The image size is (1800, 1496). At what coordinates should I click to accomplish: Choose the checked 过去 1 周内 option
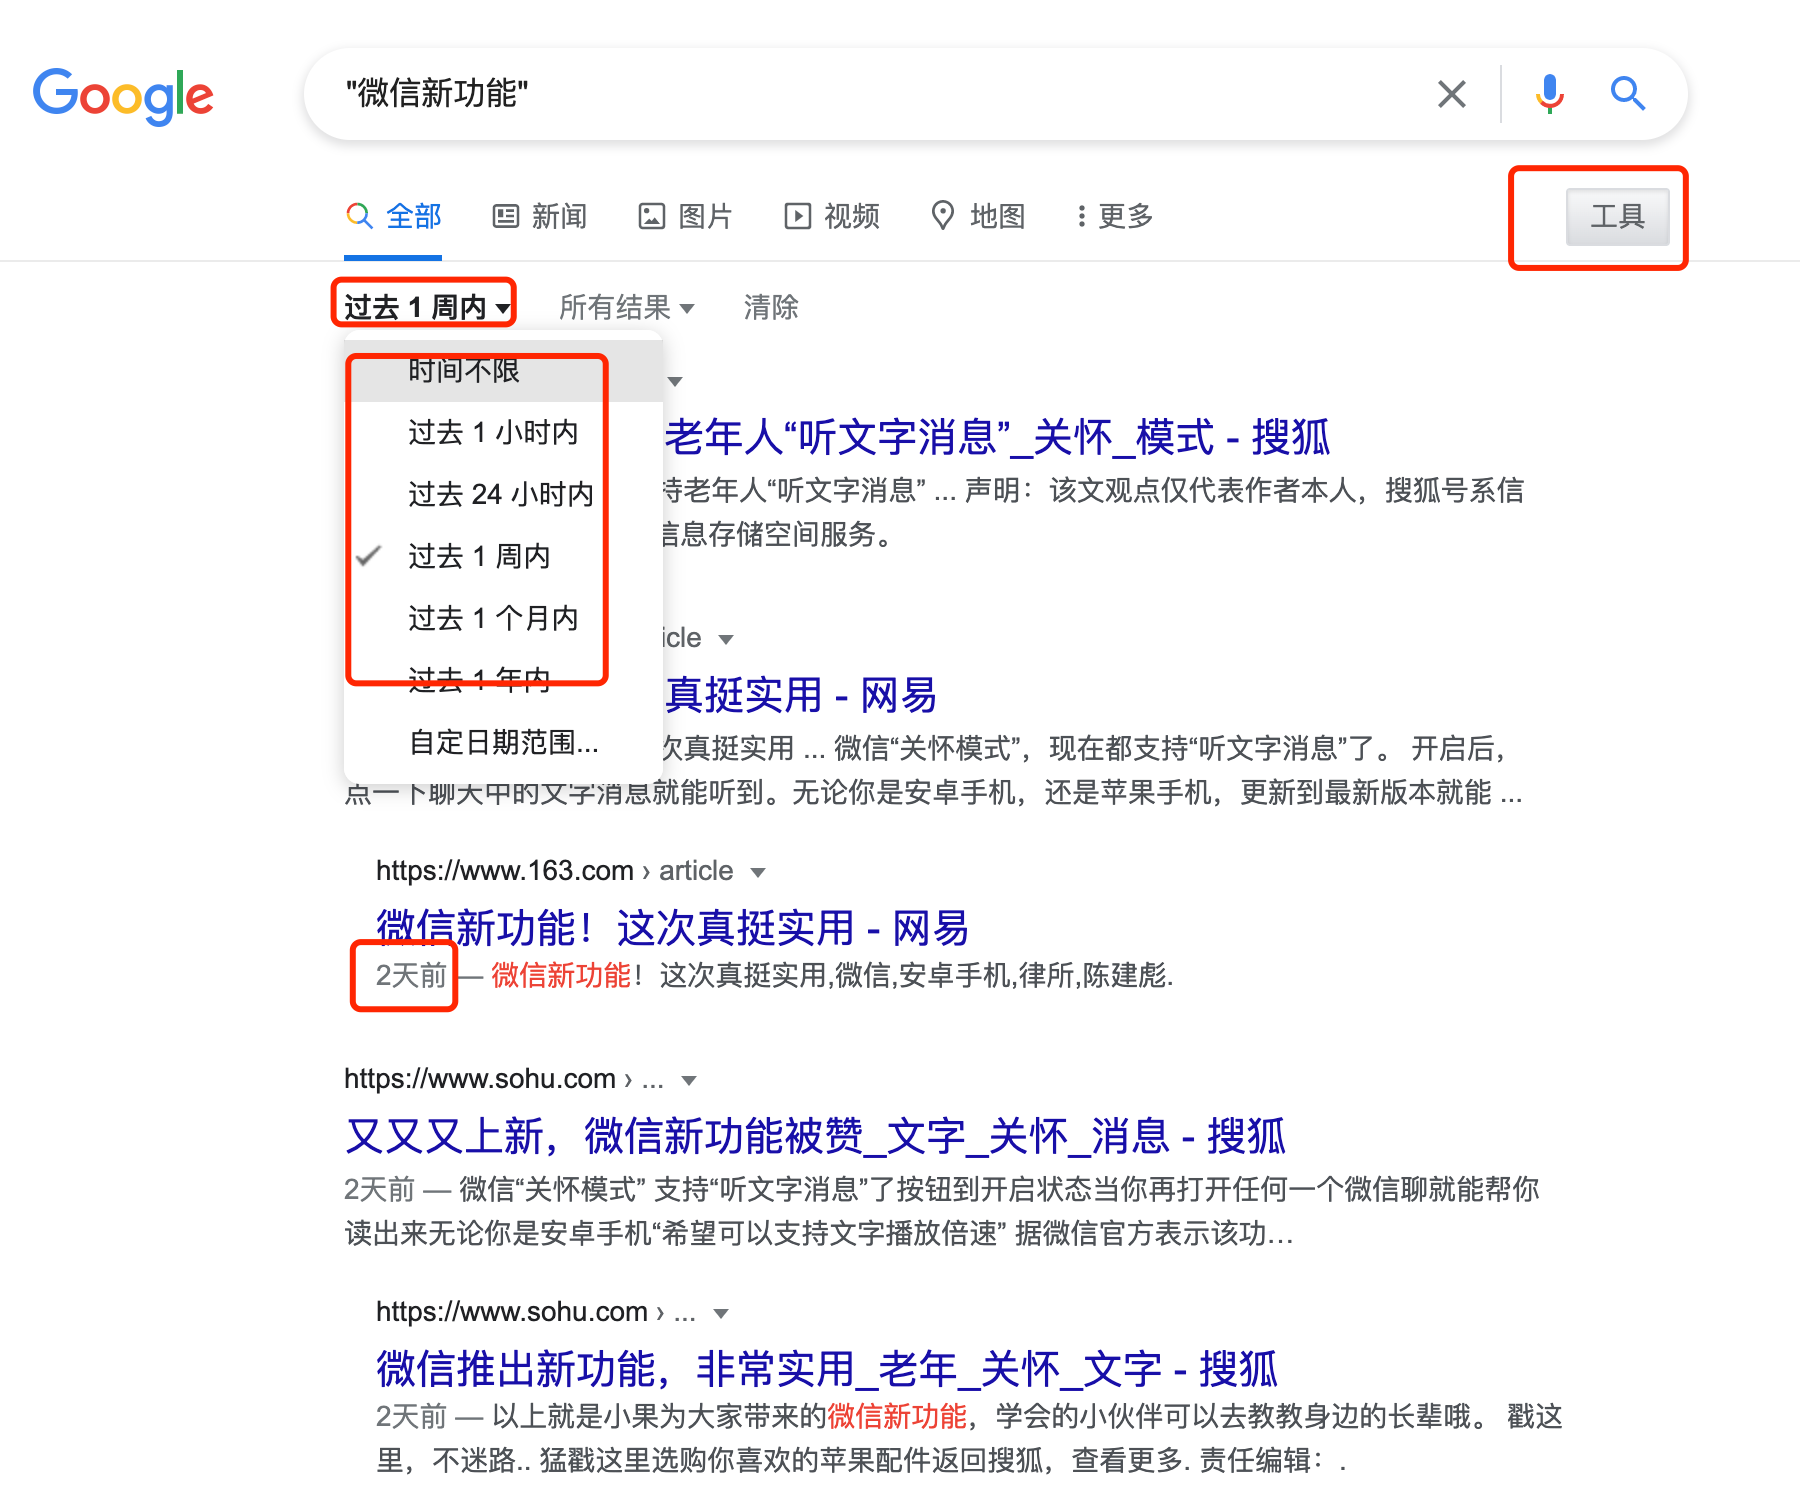click(x=503, y=556)
